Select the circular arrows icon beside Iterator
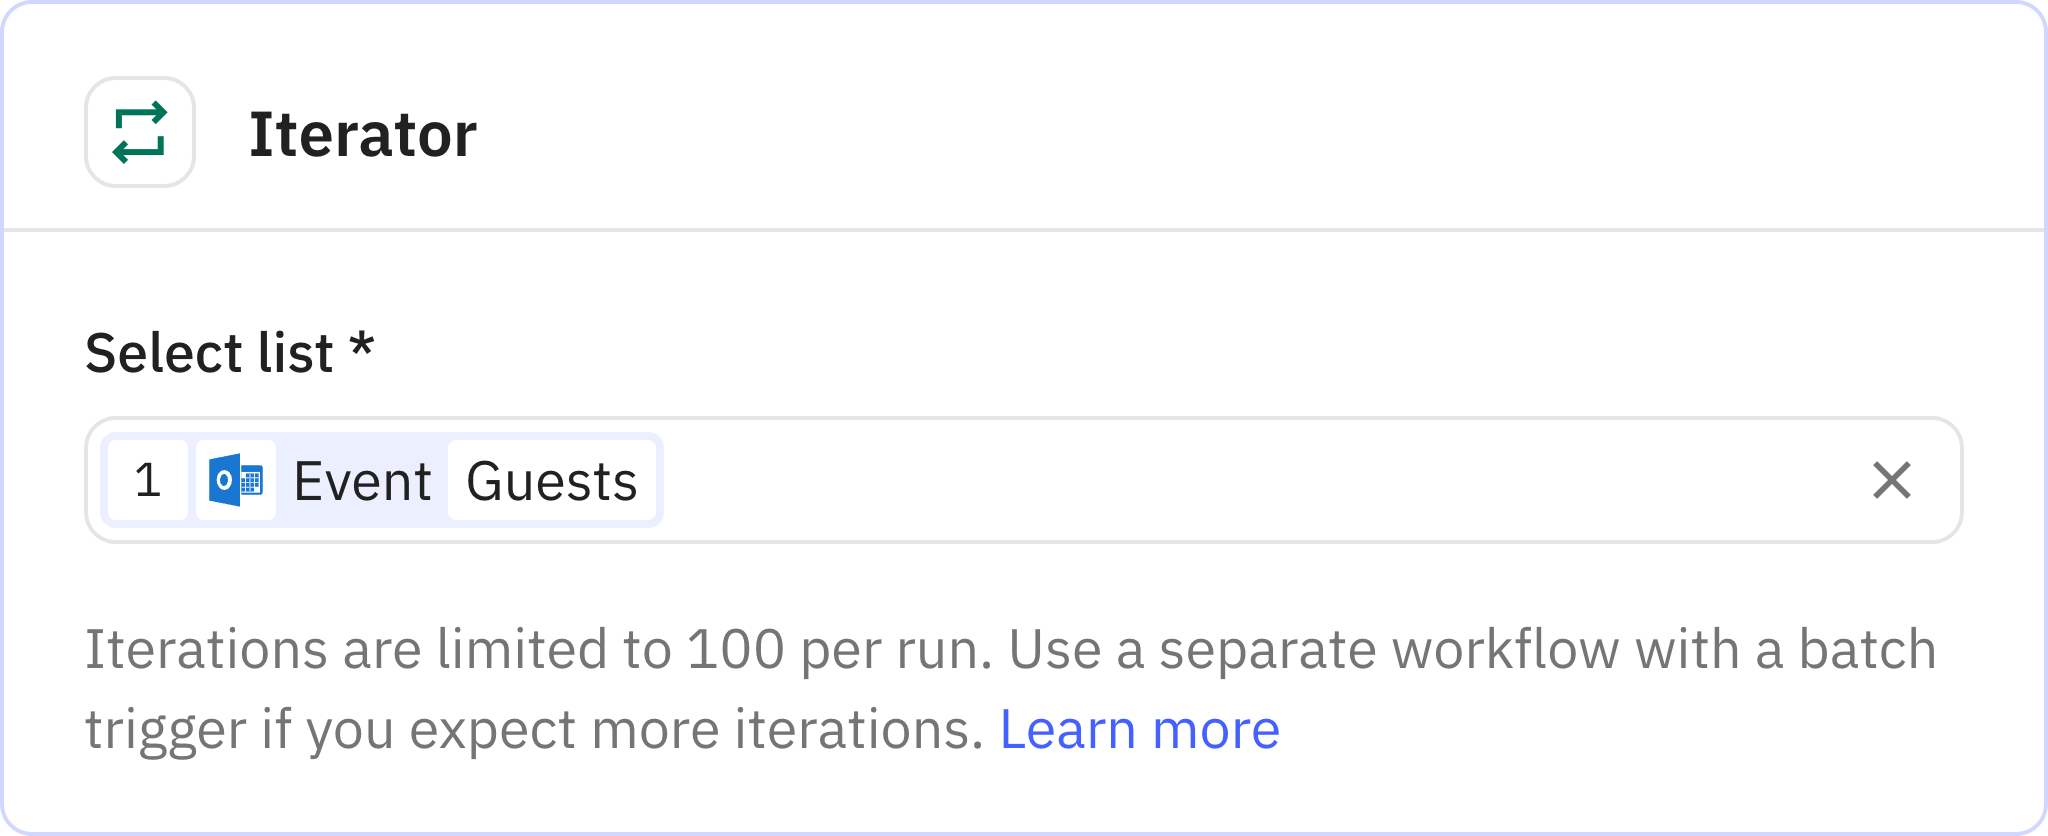 [139, 131]
